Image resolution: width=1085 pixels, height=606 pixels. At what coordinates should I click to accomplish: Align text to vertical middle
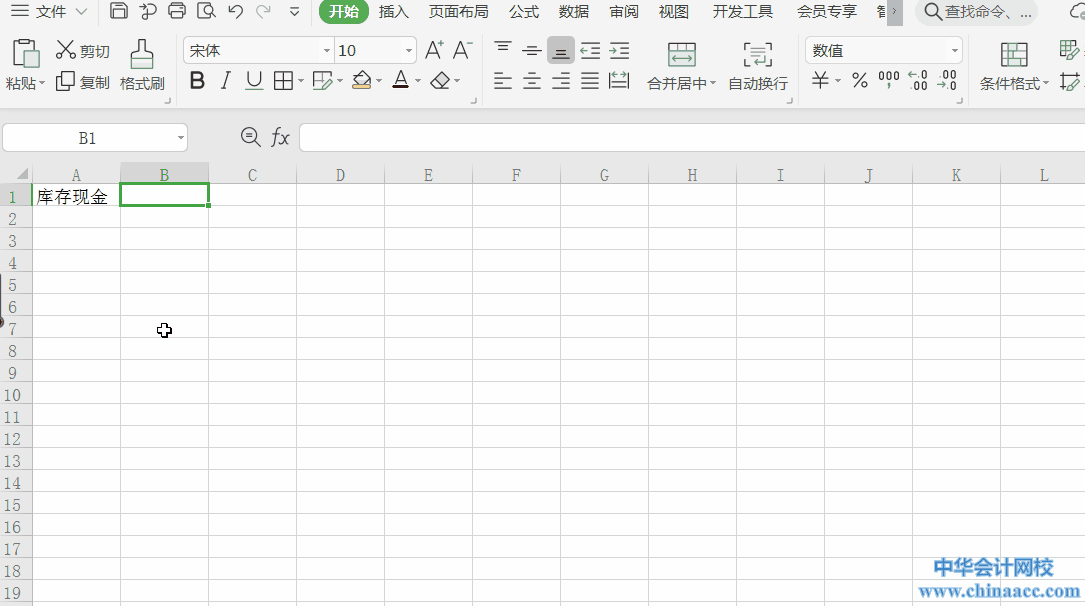531,50
